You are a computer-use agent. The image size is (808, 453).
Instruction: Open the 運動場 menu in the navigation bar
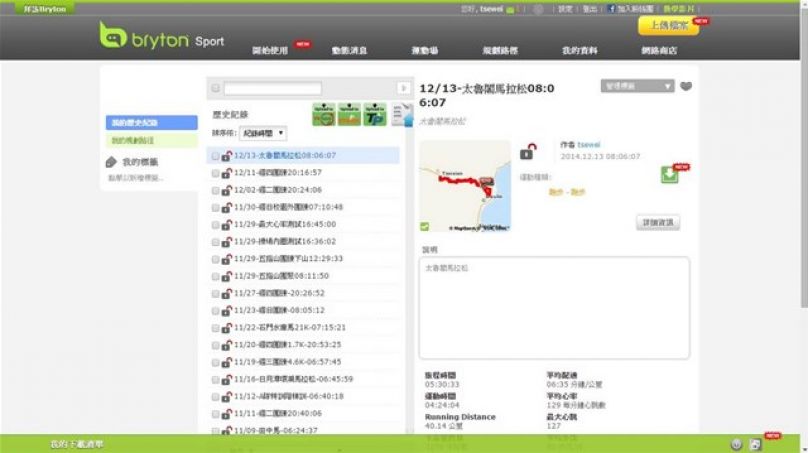tap(427, 50)
